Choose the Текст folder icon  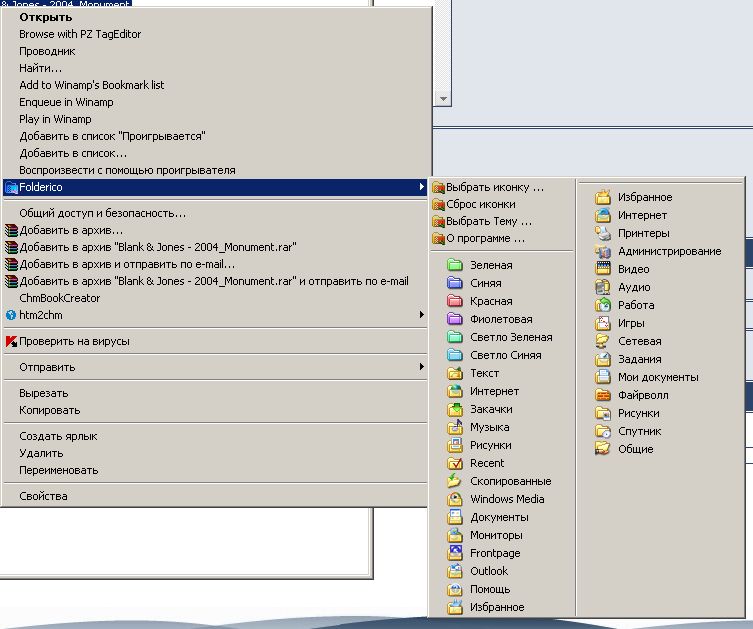(x=454, y=373)
